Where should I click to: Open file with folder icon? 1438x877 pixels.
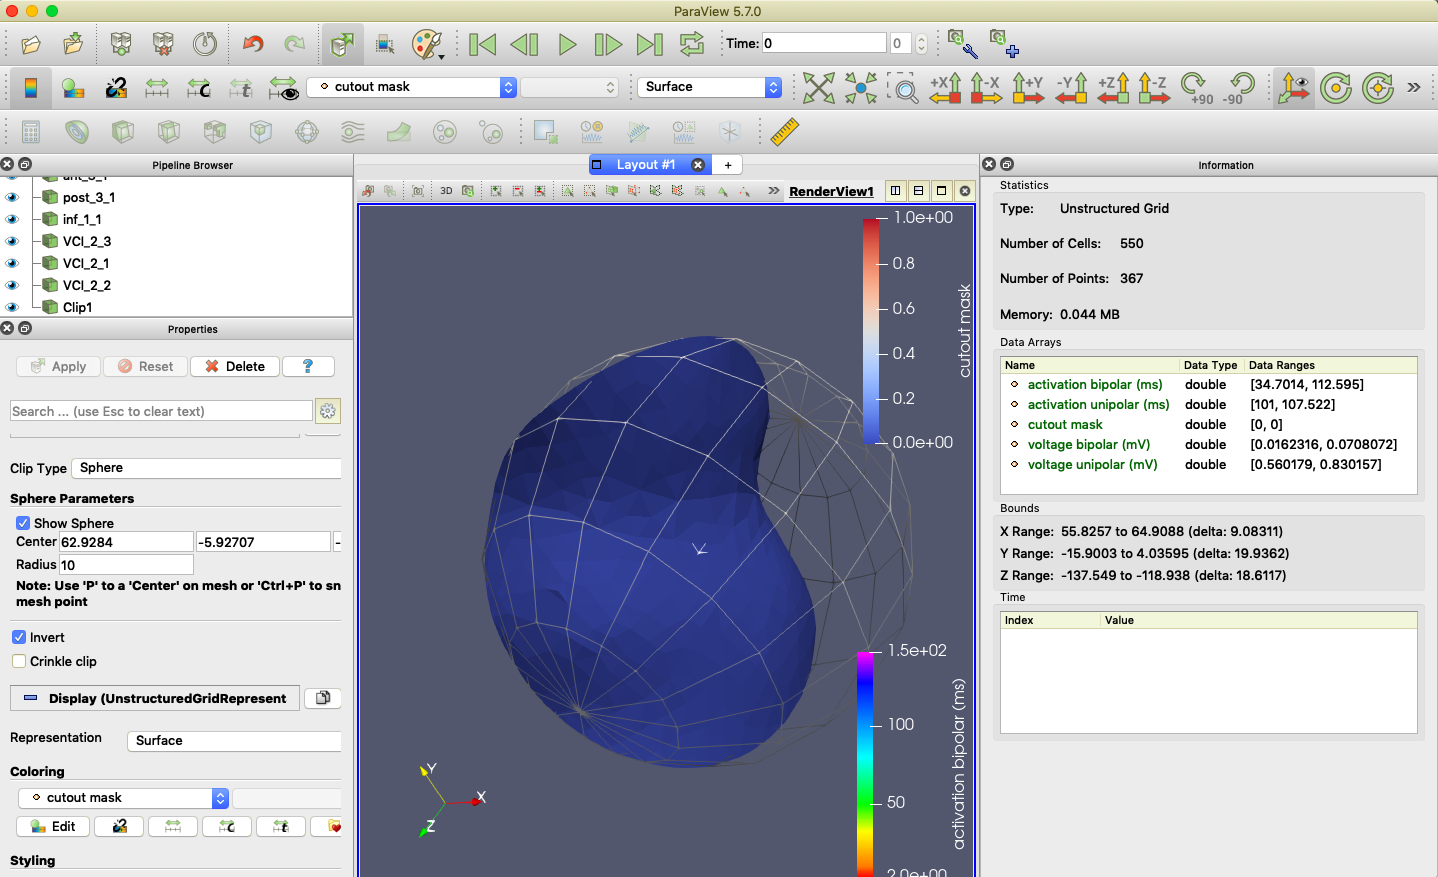click(x=31, y=44)
